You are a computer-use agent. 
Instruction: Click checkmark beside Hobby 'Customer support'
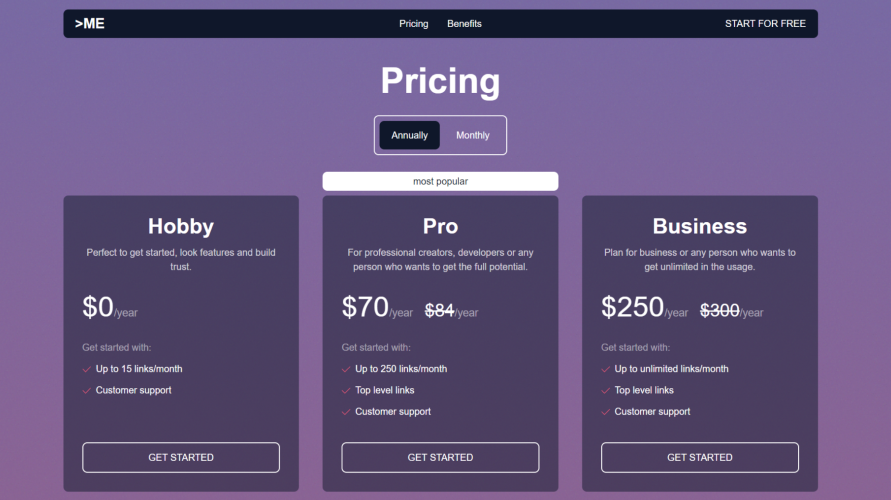click(87, 390)
